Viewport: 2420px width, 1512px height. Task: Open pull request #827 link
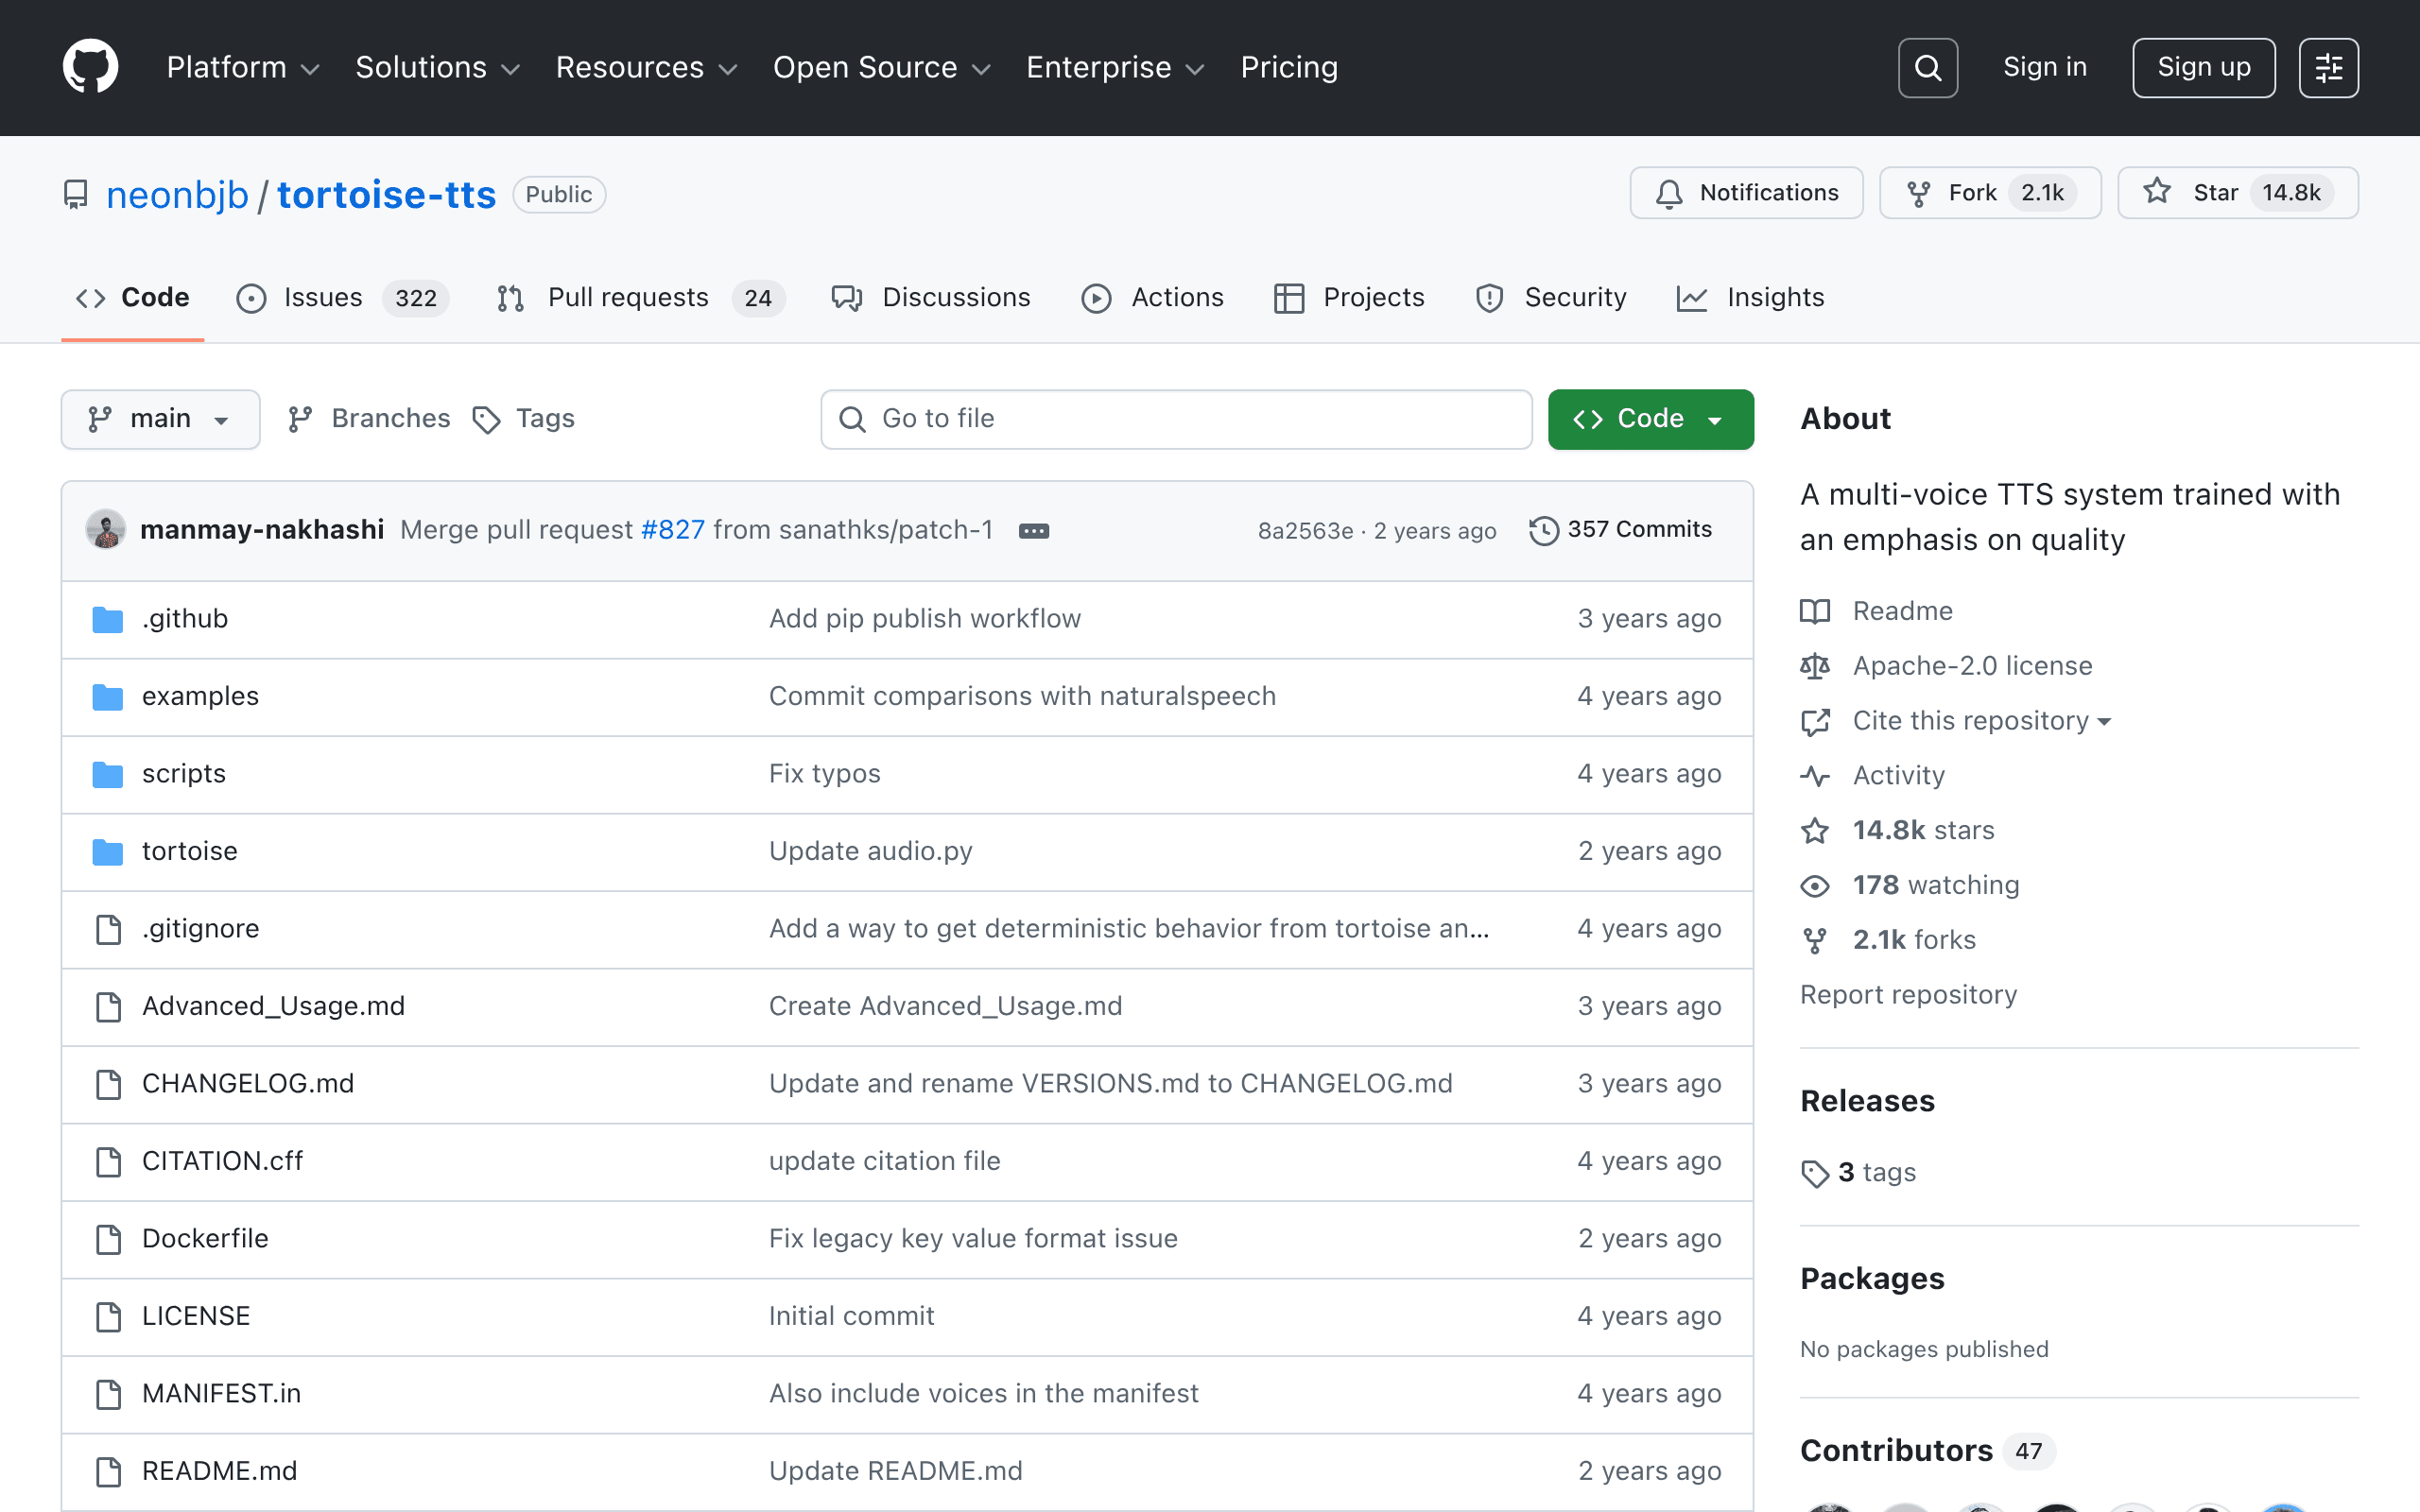click(673, 530)
